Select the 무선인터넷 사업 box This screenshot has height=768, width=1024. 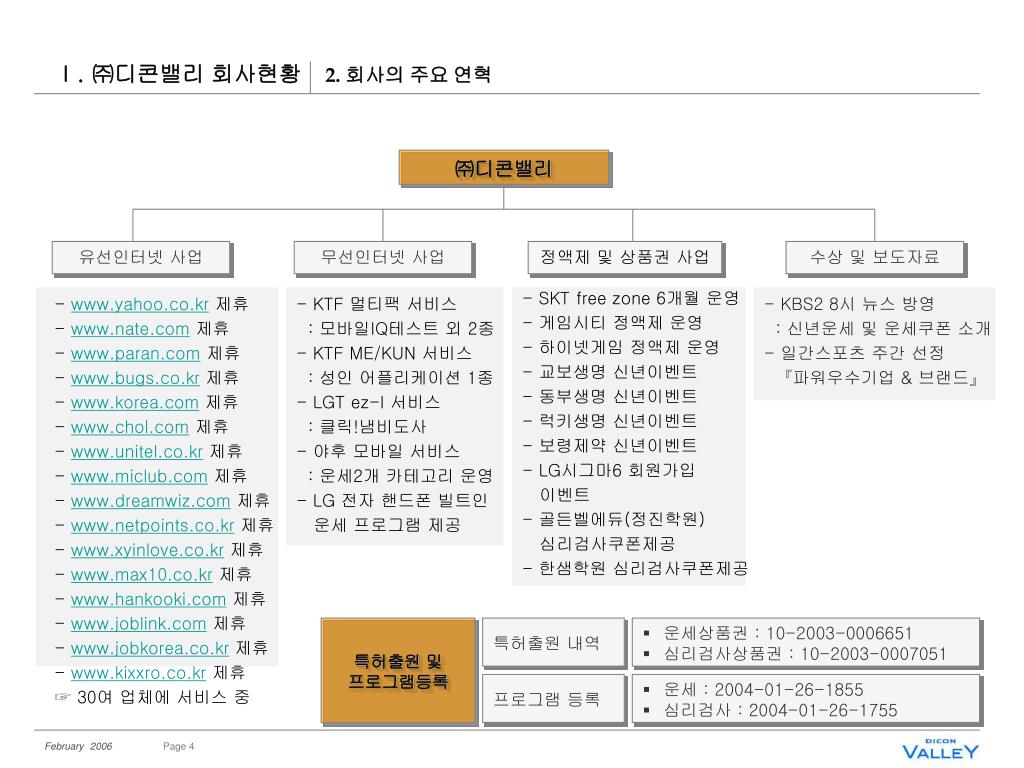pyautogui.click(x=383, y=257)
